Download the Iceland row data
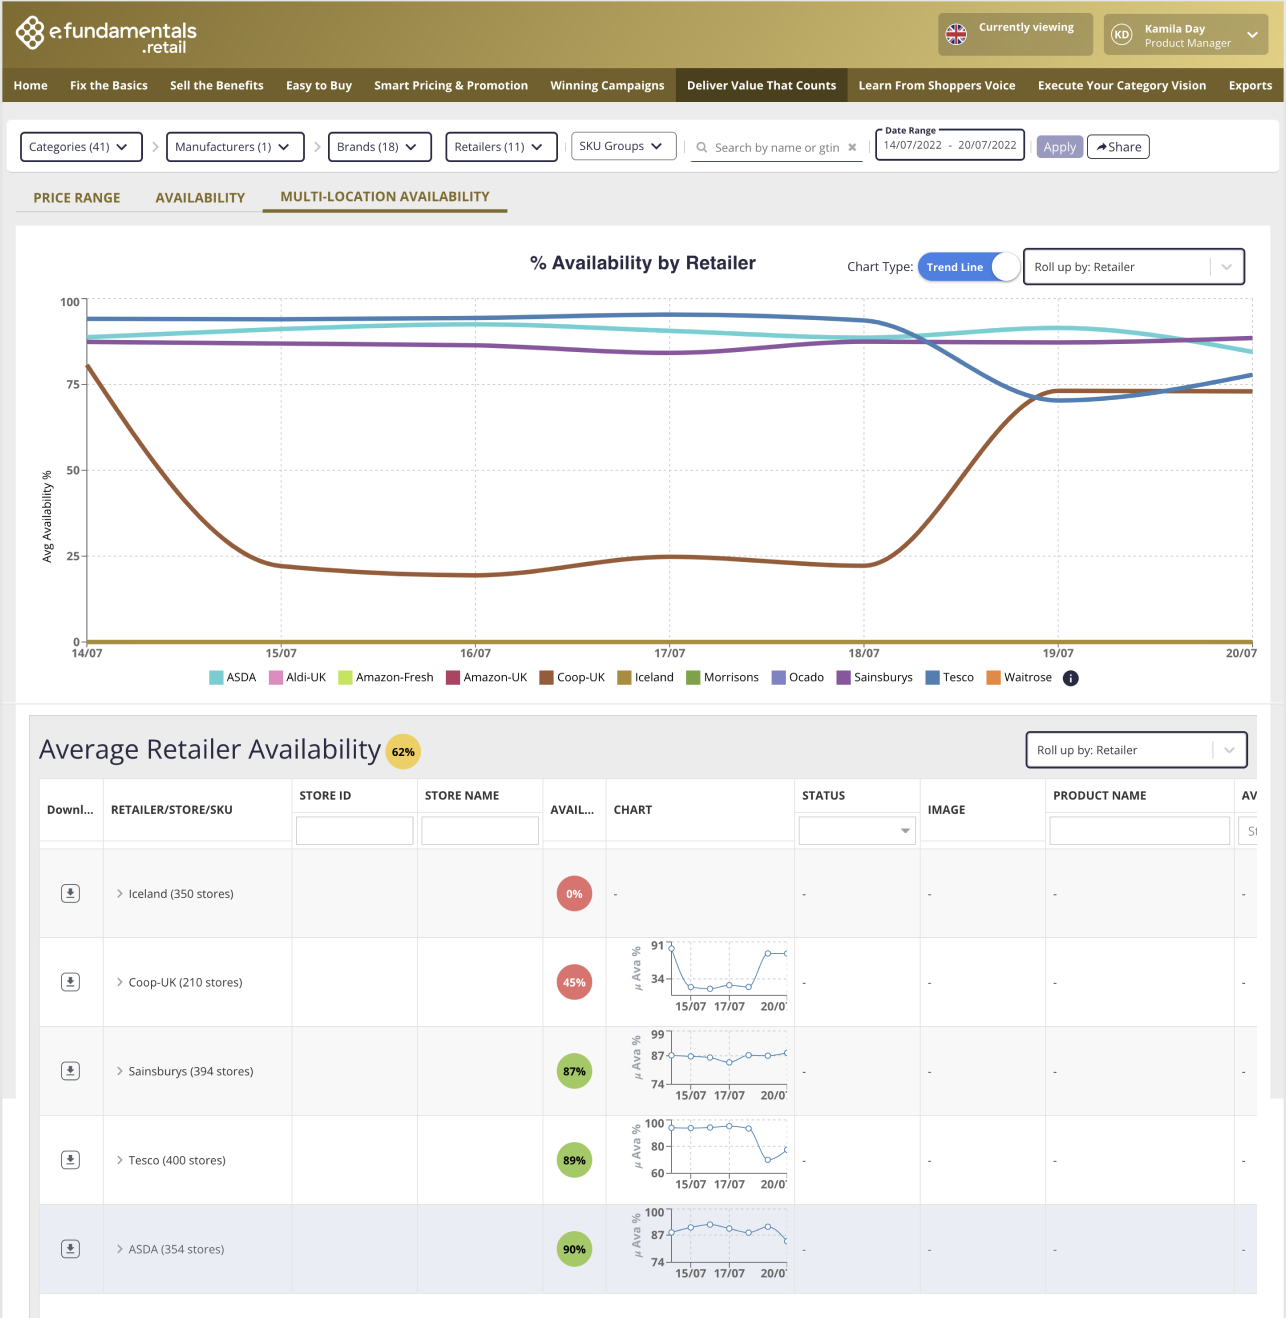 pos(70,894)
